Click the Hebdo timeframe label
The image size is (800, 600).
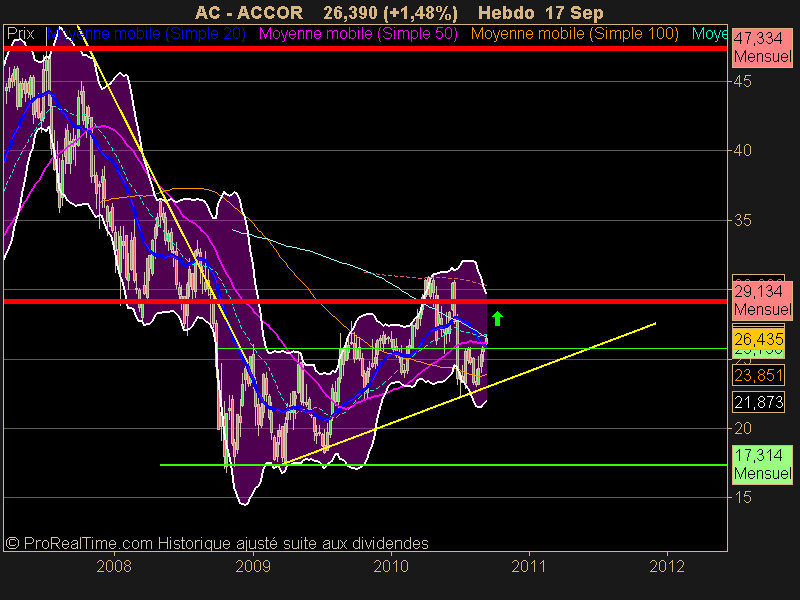coord(506,12)
